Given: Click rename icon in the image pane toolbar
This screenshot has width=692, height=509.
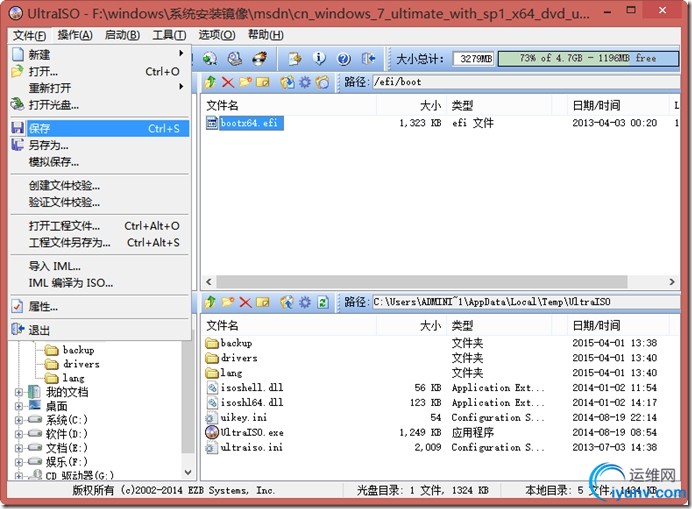Looking at the screenshot, I should [263, 82].
